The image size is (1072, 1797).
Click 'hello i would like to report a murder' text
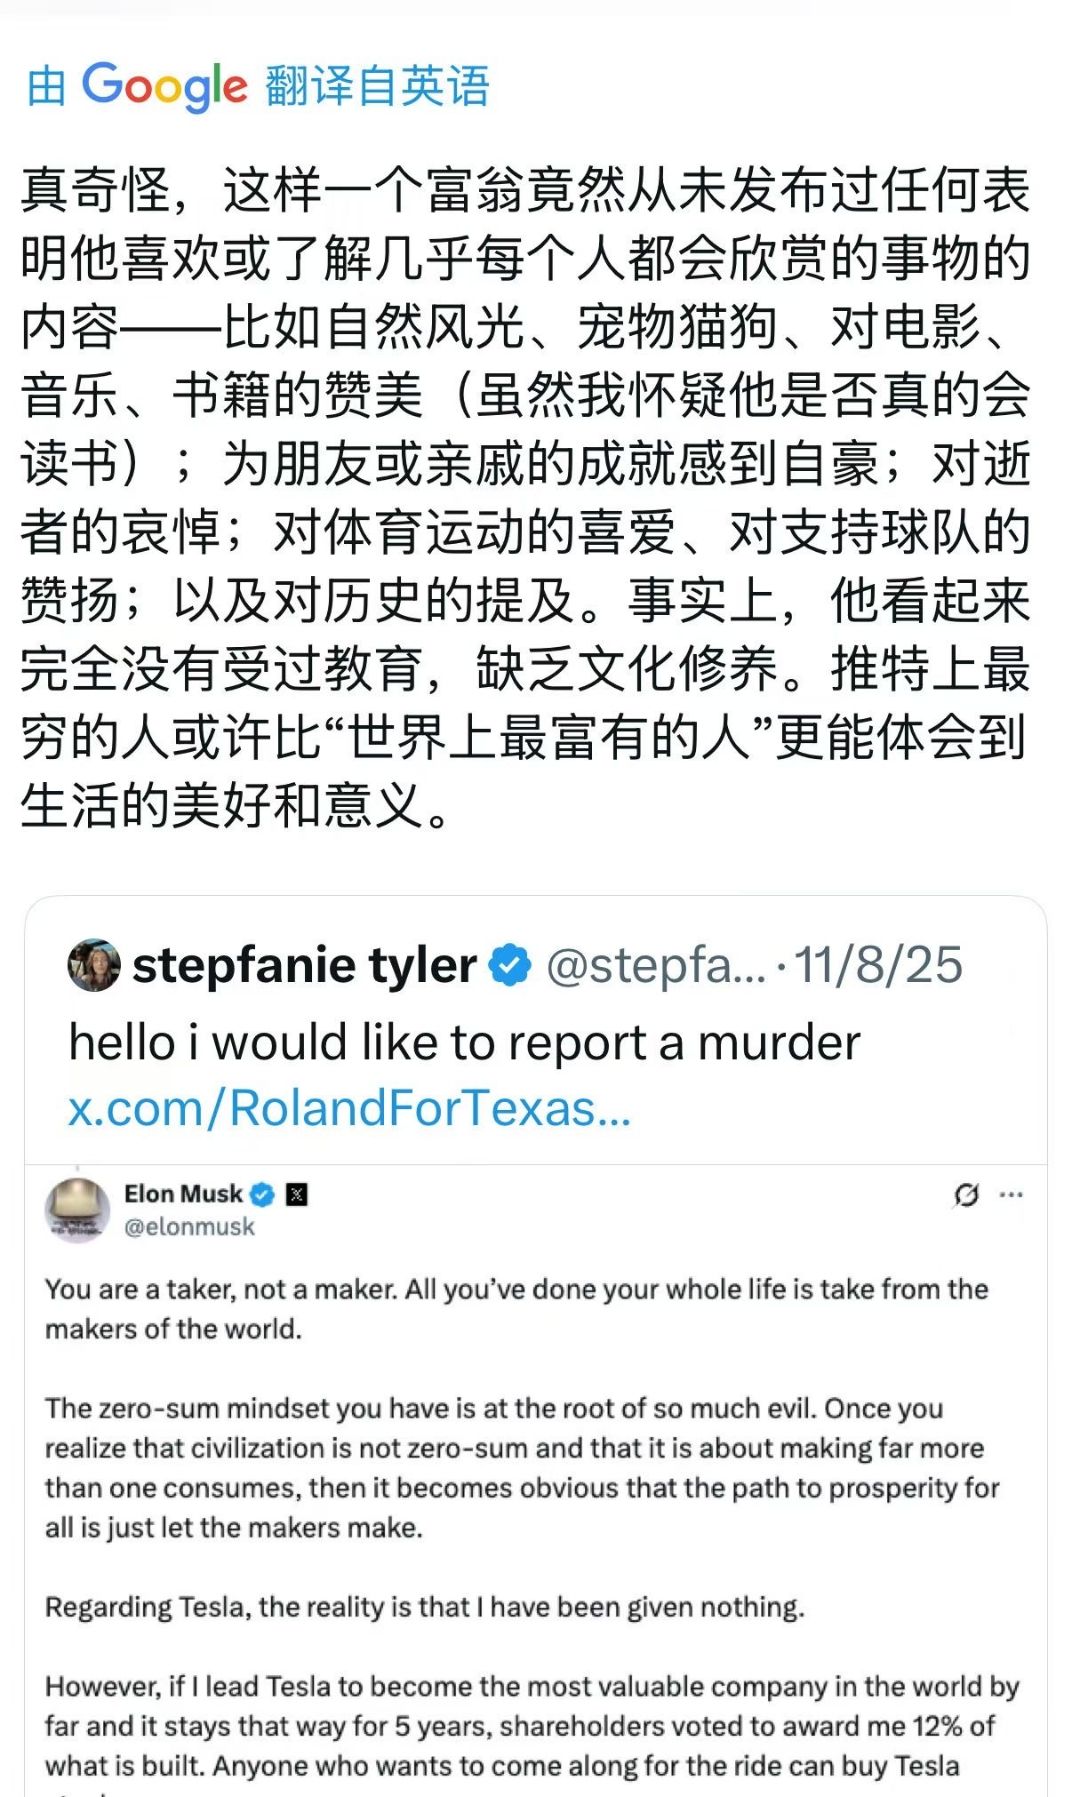click(464, 1043)
